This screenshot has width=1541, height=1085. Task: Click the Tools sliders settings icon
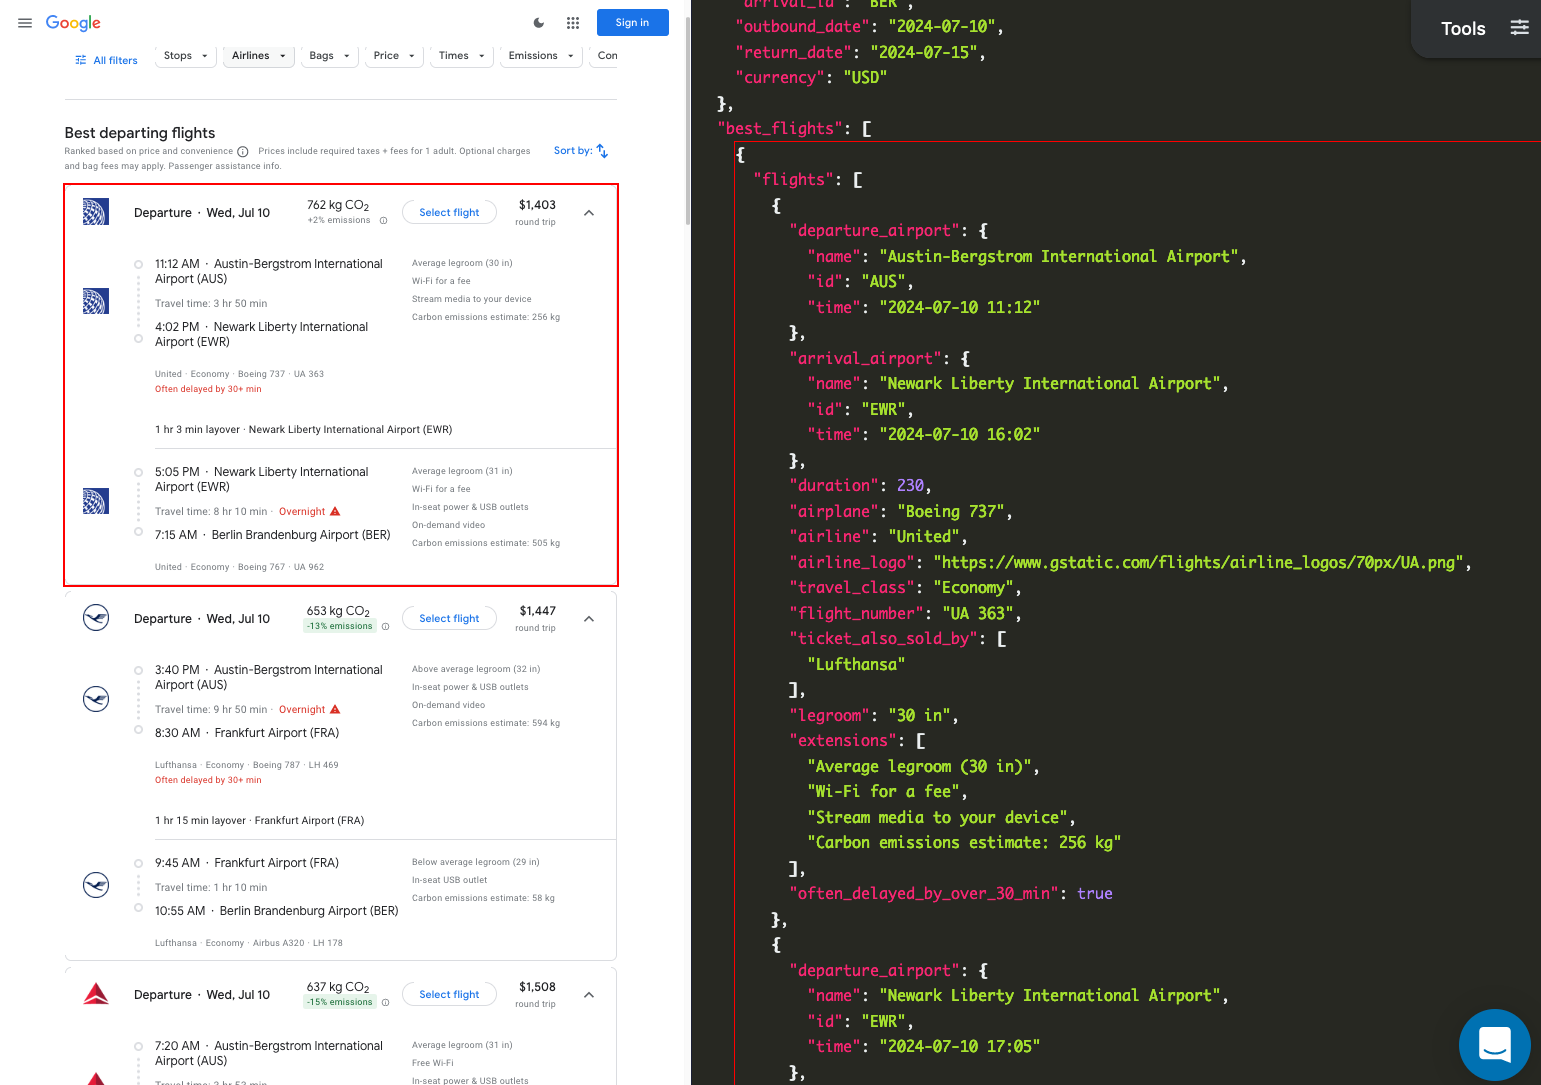[1519, 28]
